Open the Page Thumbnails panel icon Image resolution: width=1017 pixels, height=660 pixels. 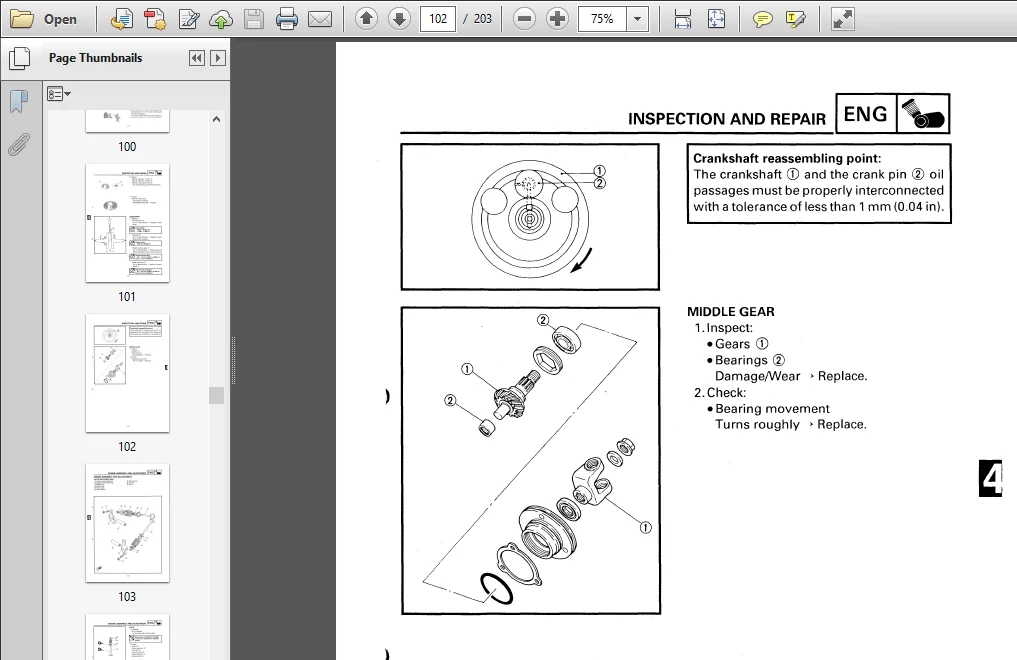pos(19,58)
